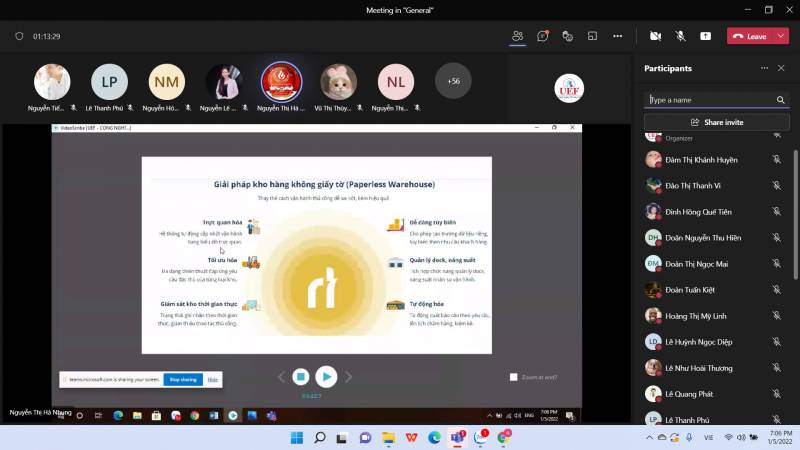The image size is (800, 450).
Task: Show the +56 additional participants
Action: tap(453, 81)
